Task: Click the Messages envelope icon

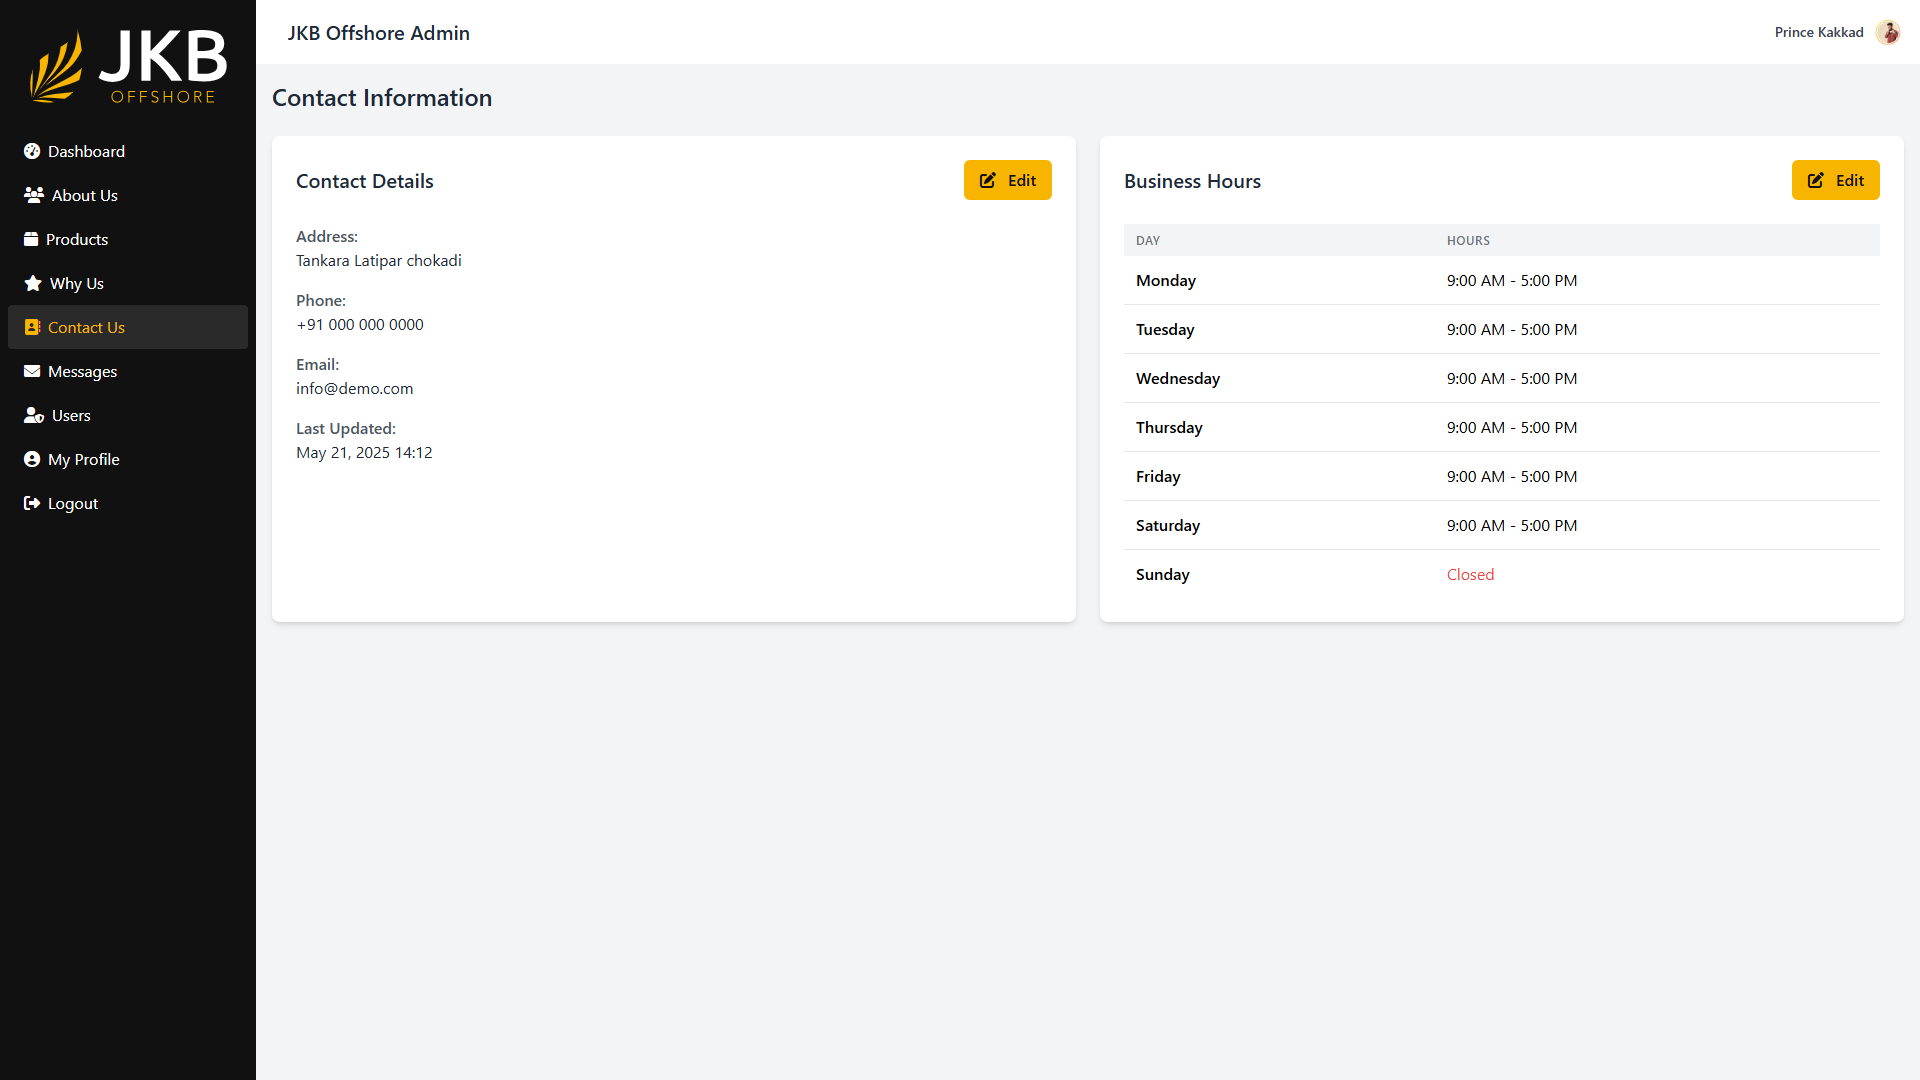Action: pyautogui.click(x=32, y=371)
